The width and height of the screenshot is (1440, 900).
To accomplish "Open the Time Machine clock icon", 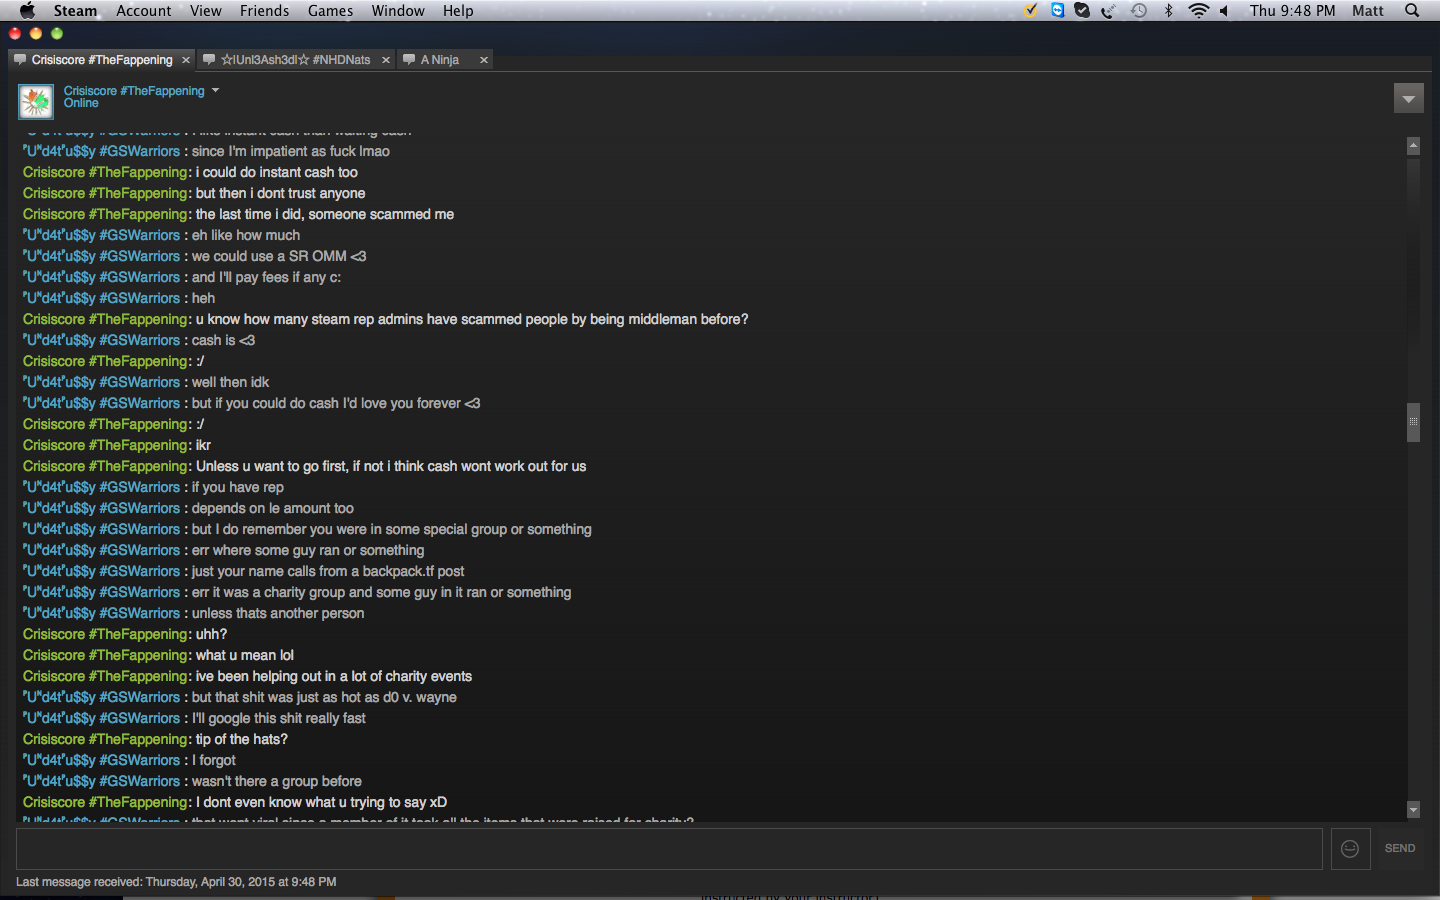I will (1139, 11).
